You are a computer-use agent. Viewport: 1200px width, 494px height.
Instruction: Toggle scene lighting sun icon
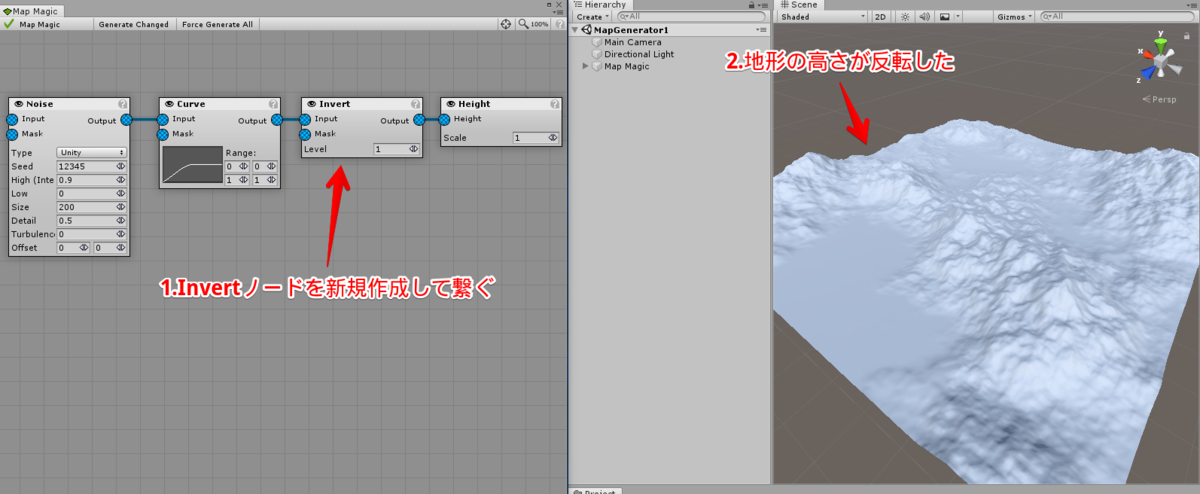coord(905,17)
